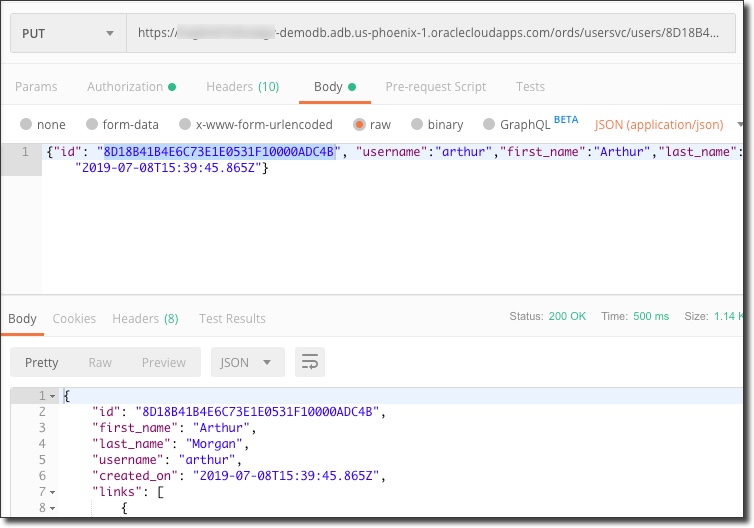This screenshot has width=754, height=528.
Task: Collapse the links array at line 7
Action: coord(52,492)
